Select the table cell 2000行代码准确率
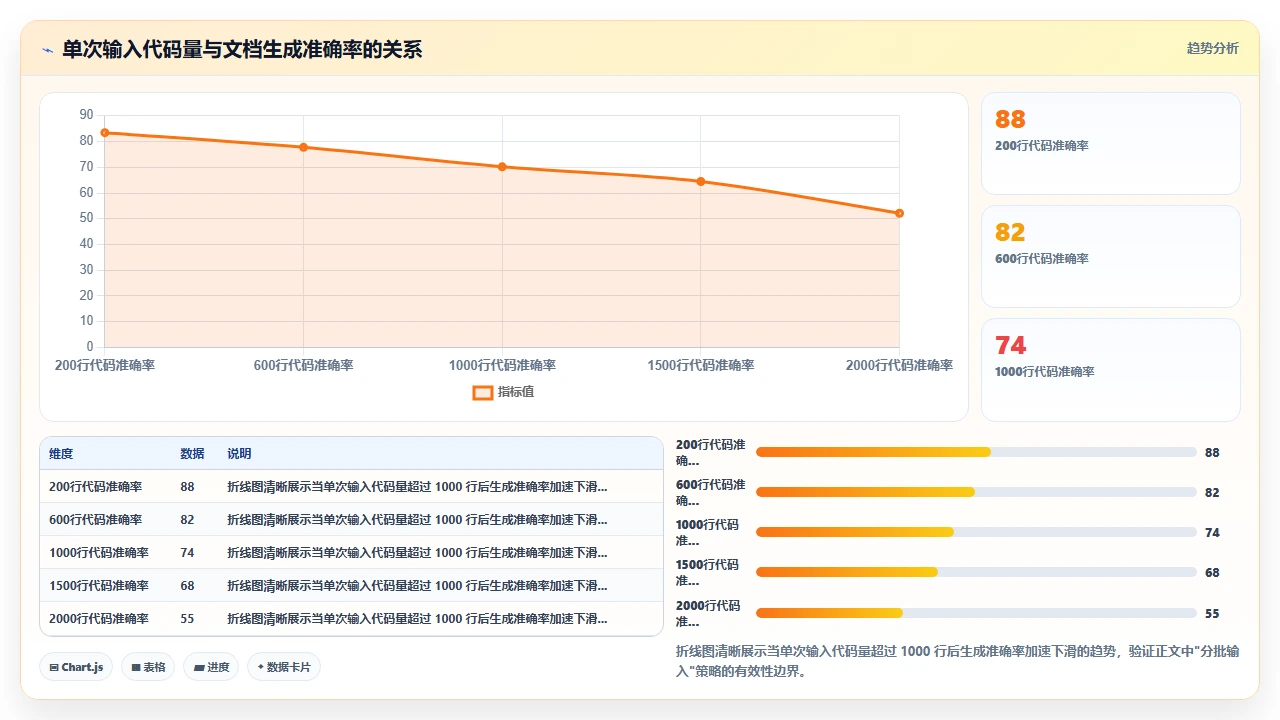This screenshot has height=720, width=1280. (99, 619)
